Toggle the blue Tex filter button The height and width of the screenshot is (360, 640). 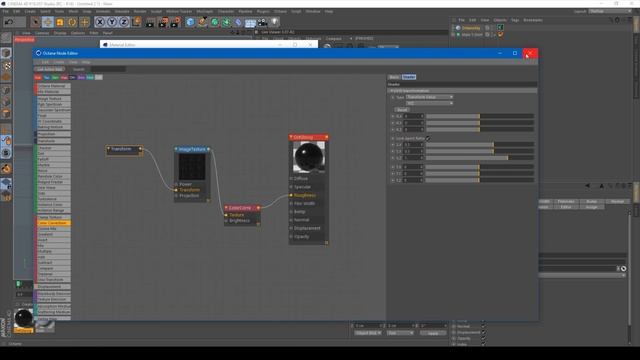47,77
